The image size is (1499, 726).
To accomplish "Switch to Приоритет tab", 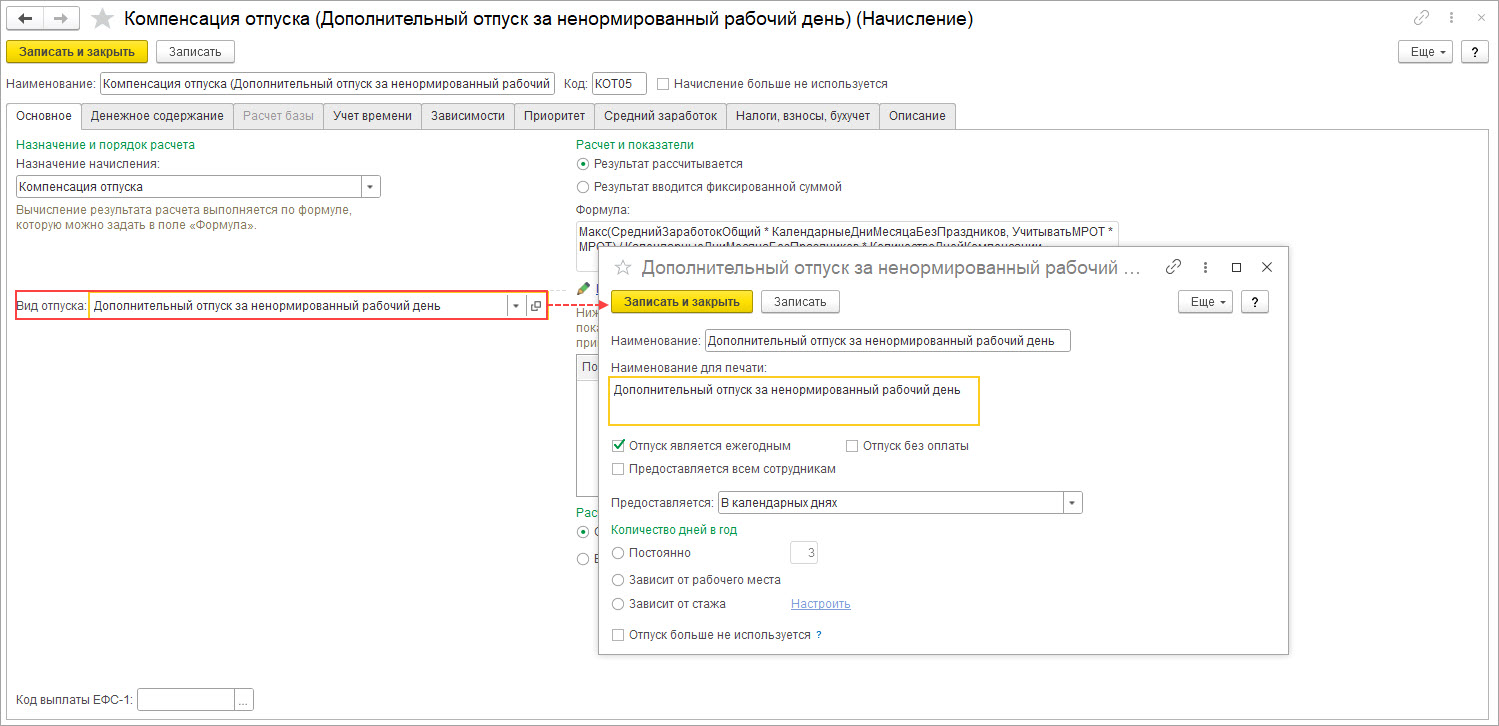I will coord(554,116).
